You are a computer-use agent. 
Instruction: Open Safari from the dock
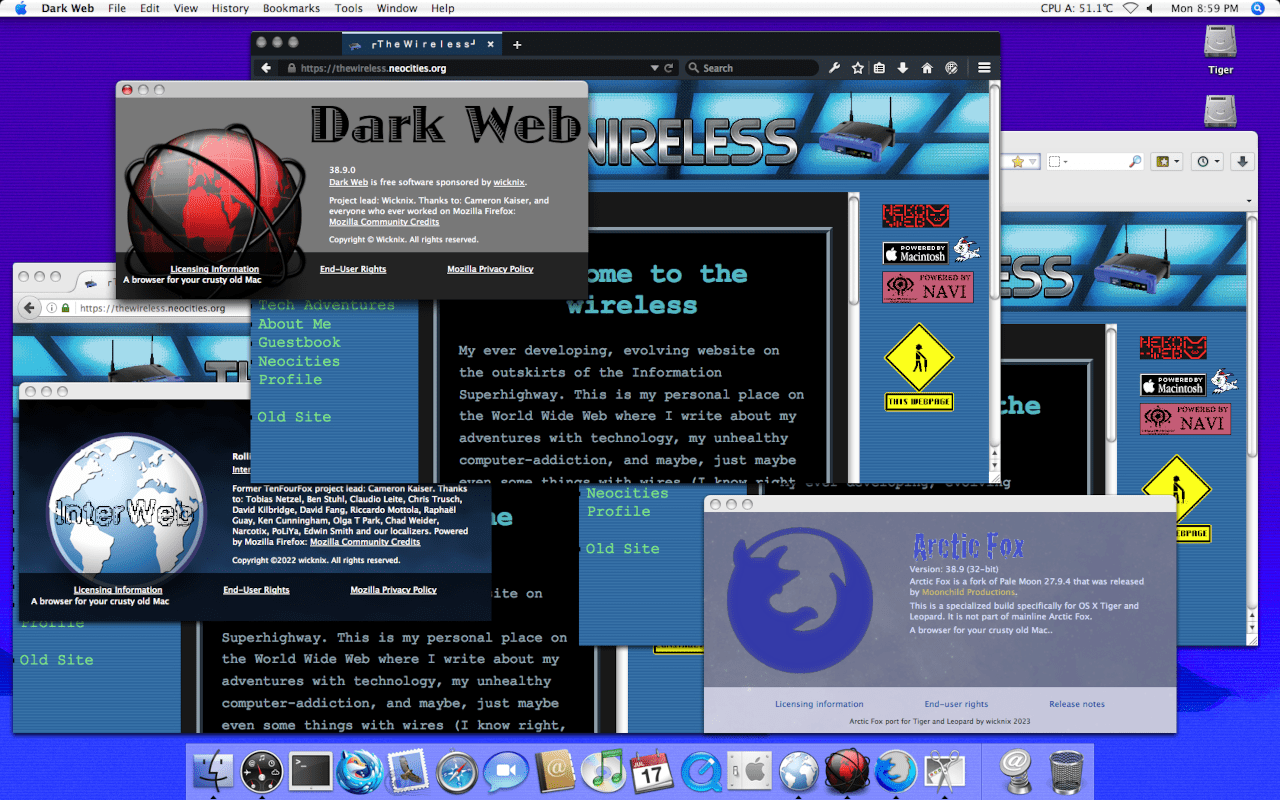coord(457,771)
